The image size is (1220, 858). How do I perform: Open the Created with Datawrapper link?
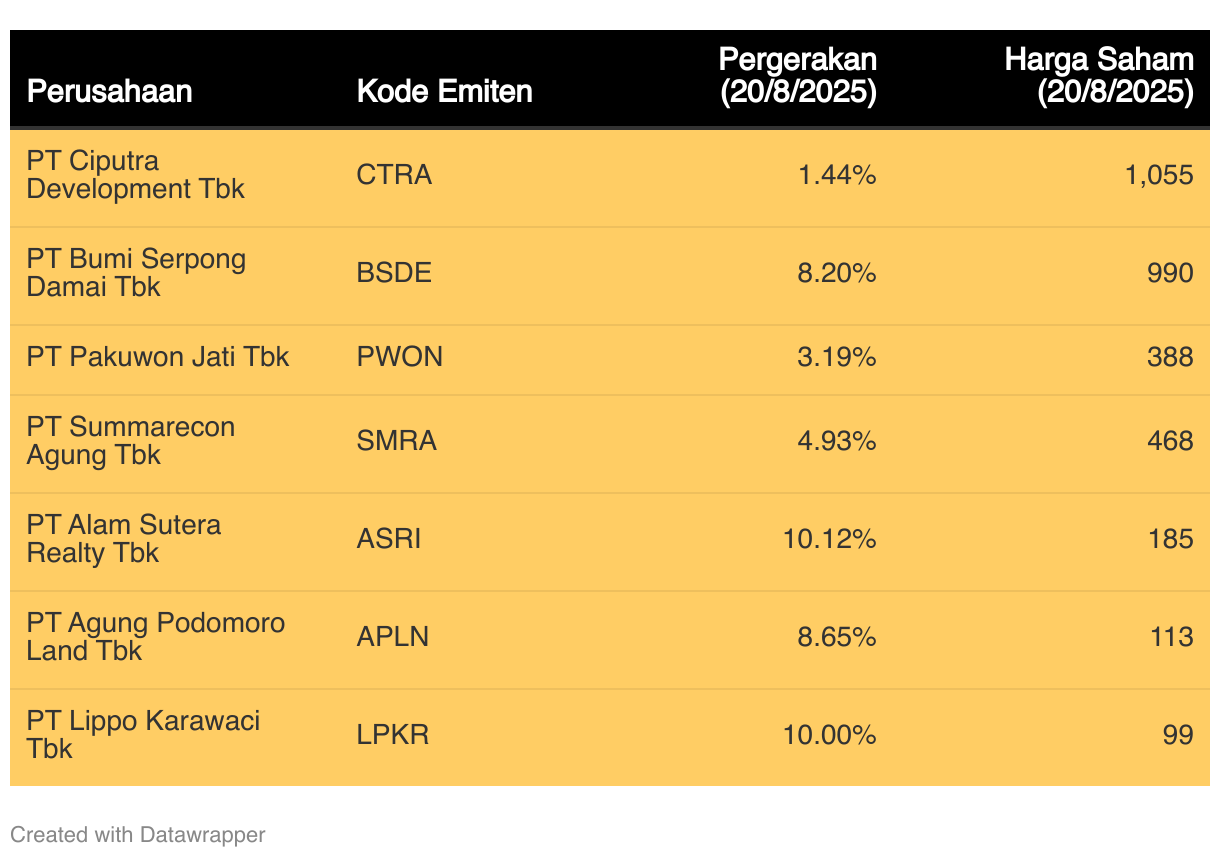coord(138,834)
